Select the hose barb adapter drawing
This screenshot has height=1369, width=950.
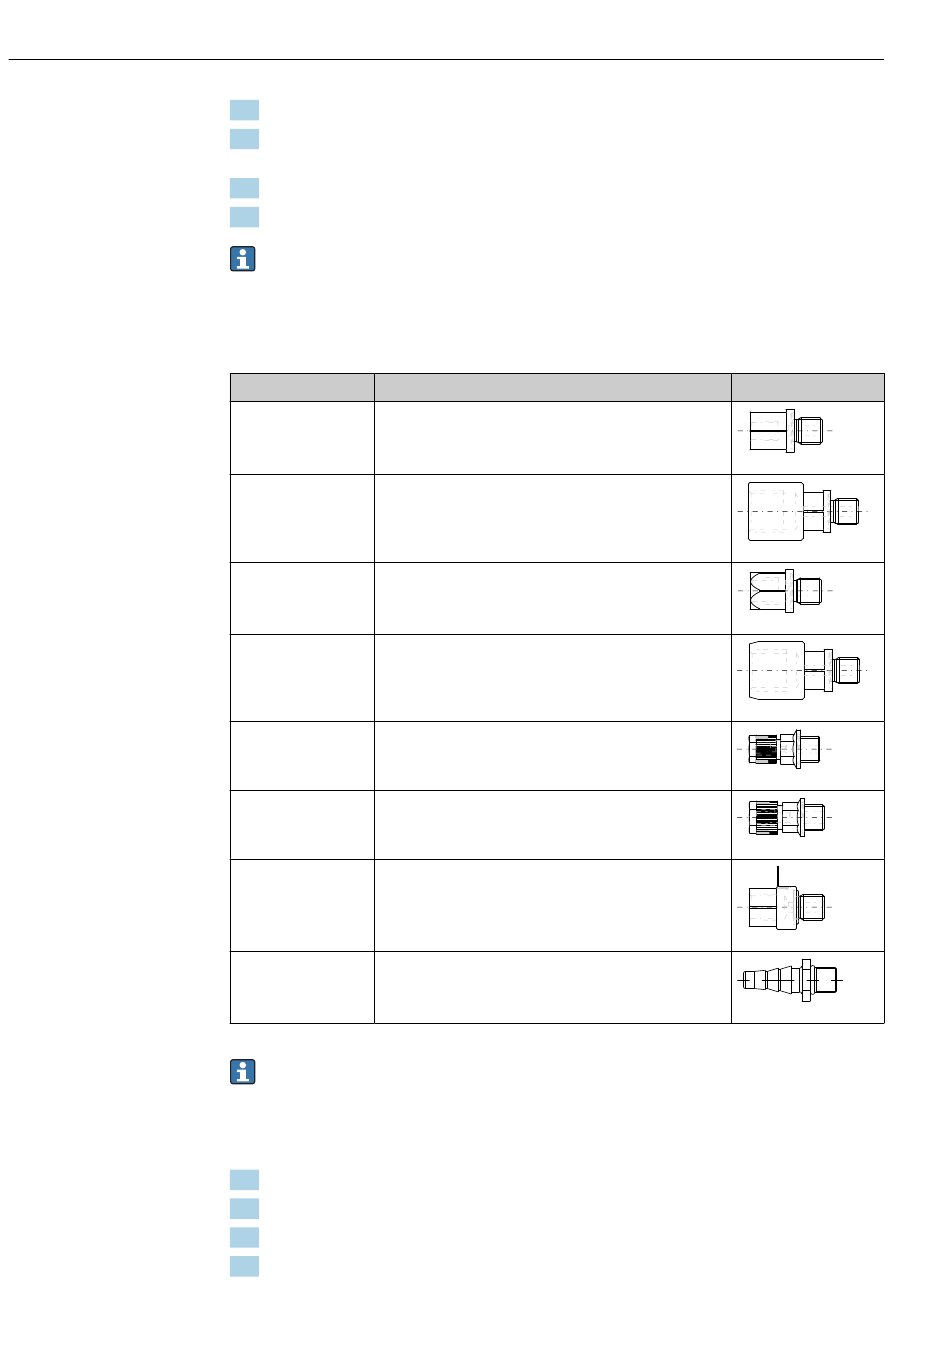(x=790, y=981)
